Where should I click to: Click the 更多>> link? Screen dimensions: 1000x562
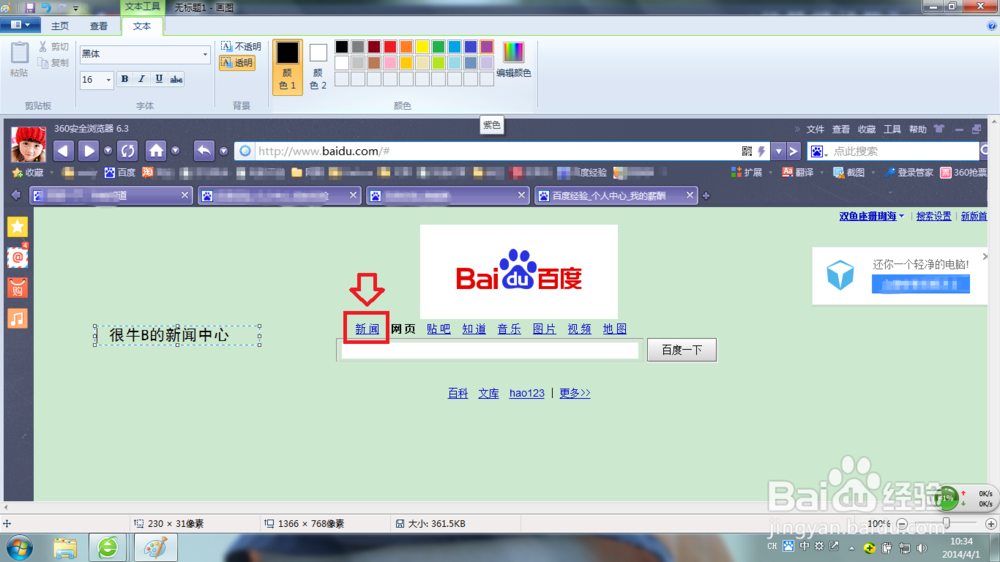coord(575,393)
